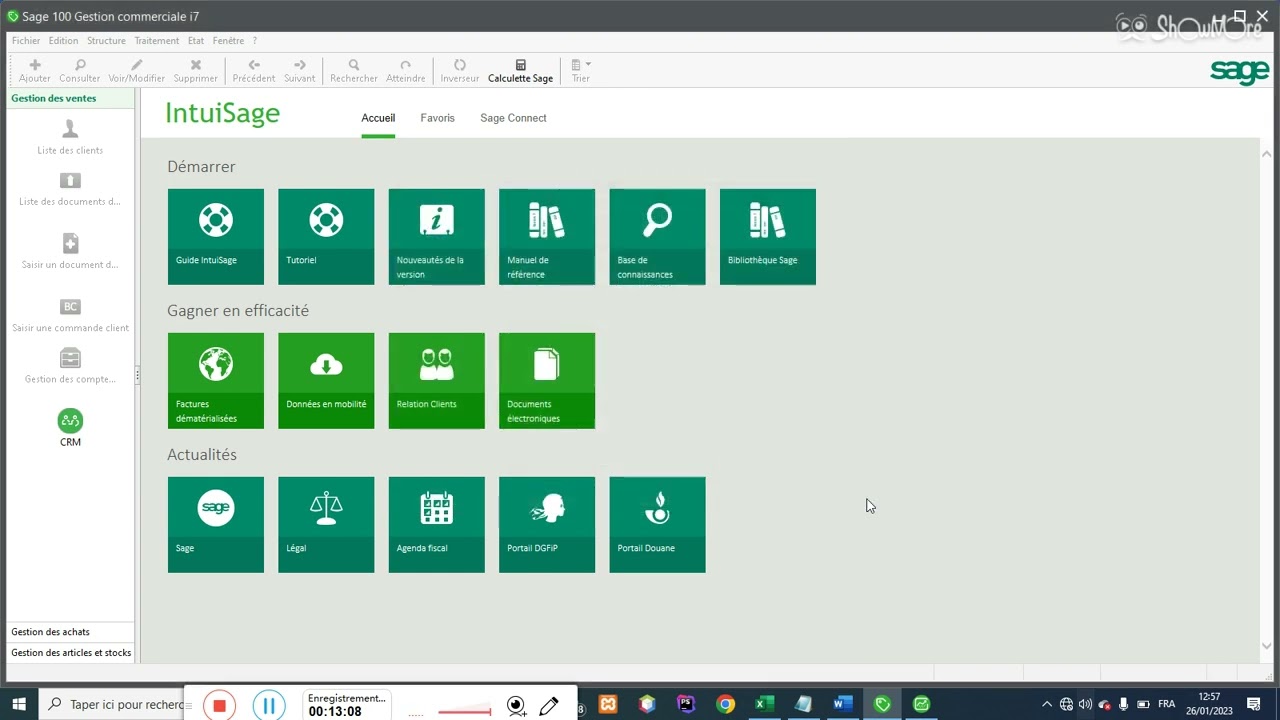Screen dimensions: 1280x720
Task: Click the Gestion des ventes header
Action: coord(70,98)
